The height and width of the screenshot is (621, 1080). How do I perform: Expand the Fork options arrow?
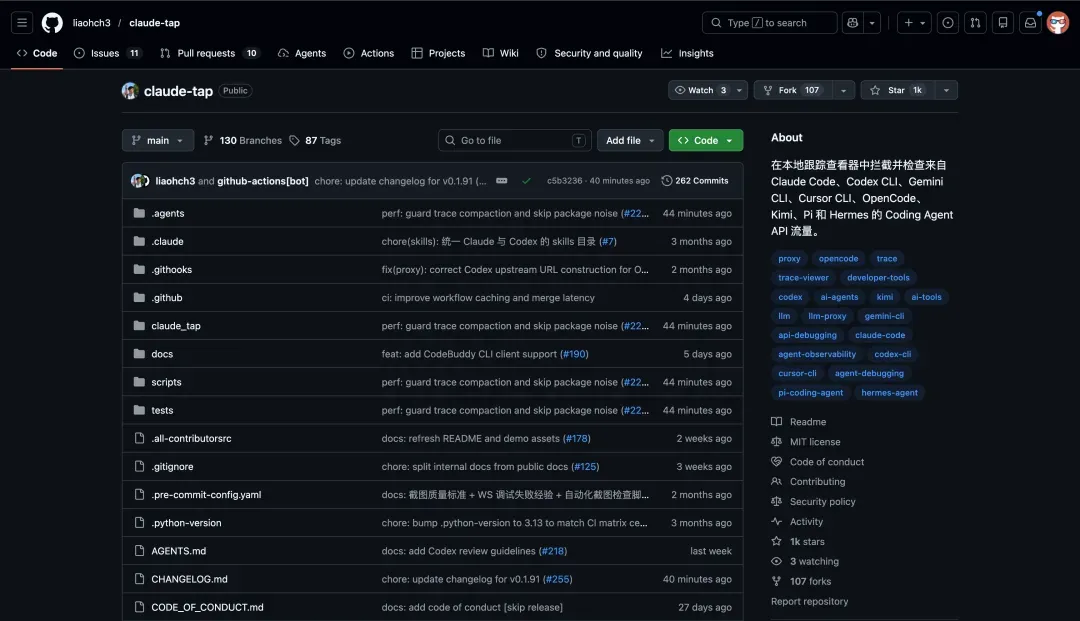click(844, 90)
